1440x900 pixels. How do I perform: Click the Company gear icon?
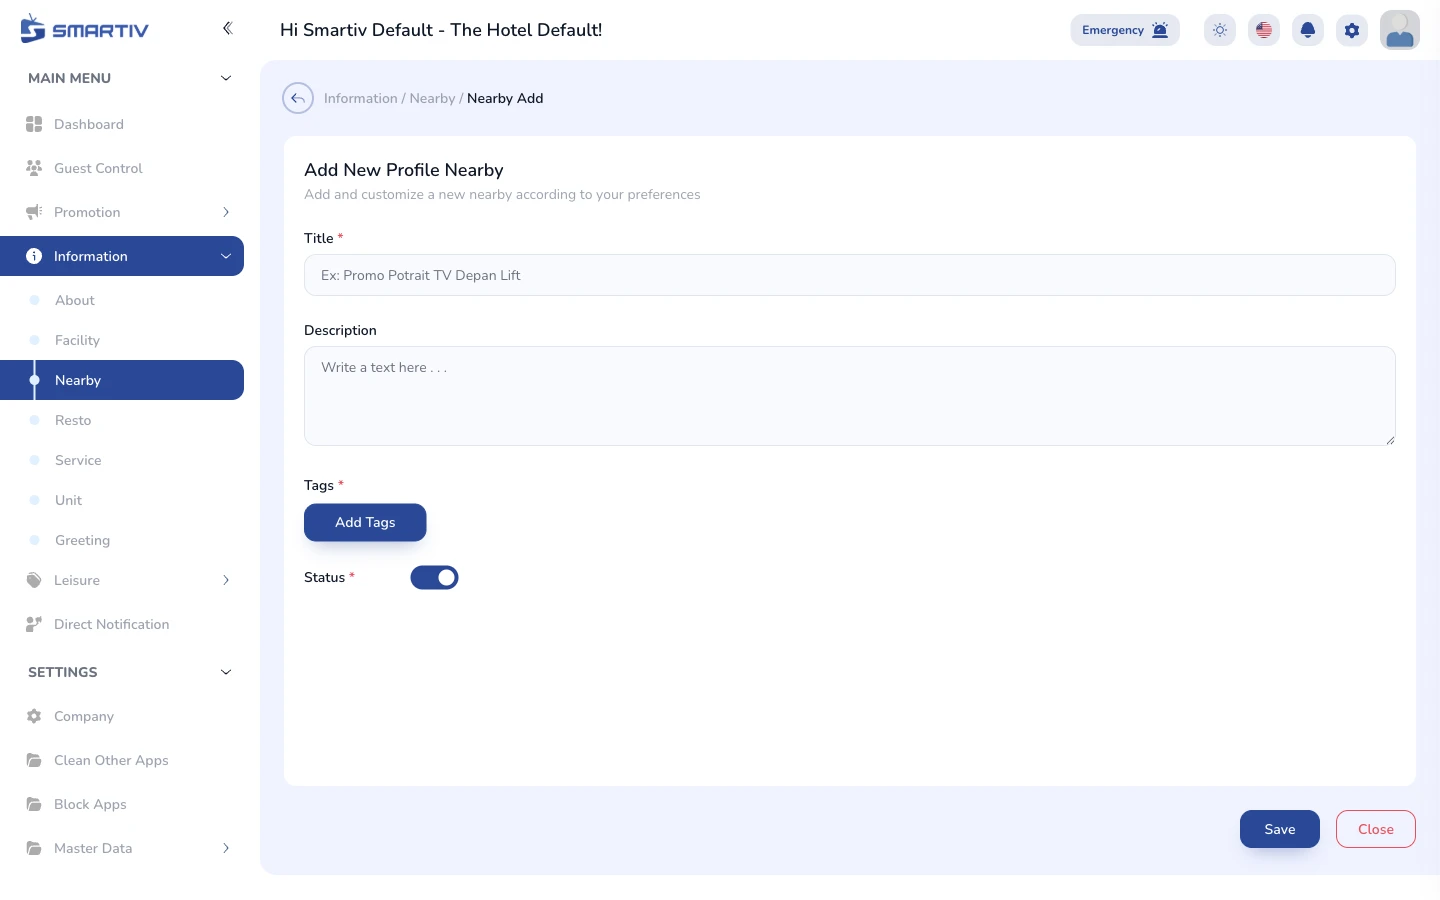[x=34, y=716]
